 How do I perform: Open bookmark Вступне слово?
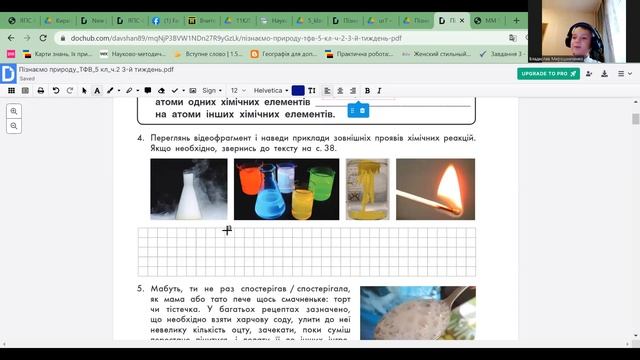(208, 54)
